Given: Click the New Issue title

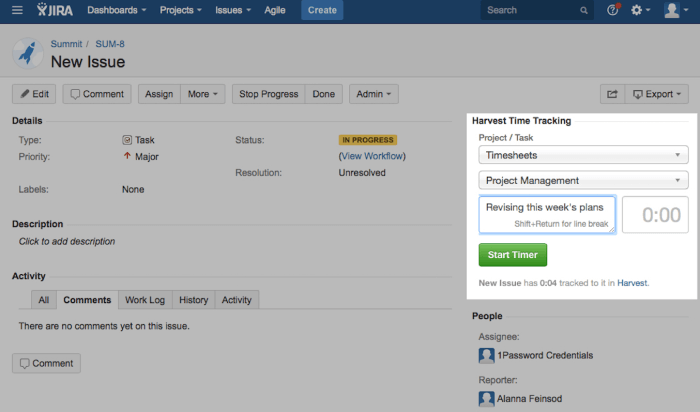Looking at the screenshot, I should (x=88, y=62).
